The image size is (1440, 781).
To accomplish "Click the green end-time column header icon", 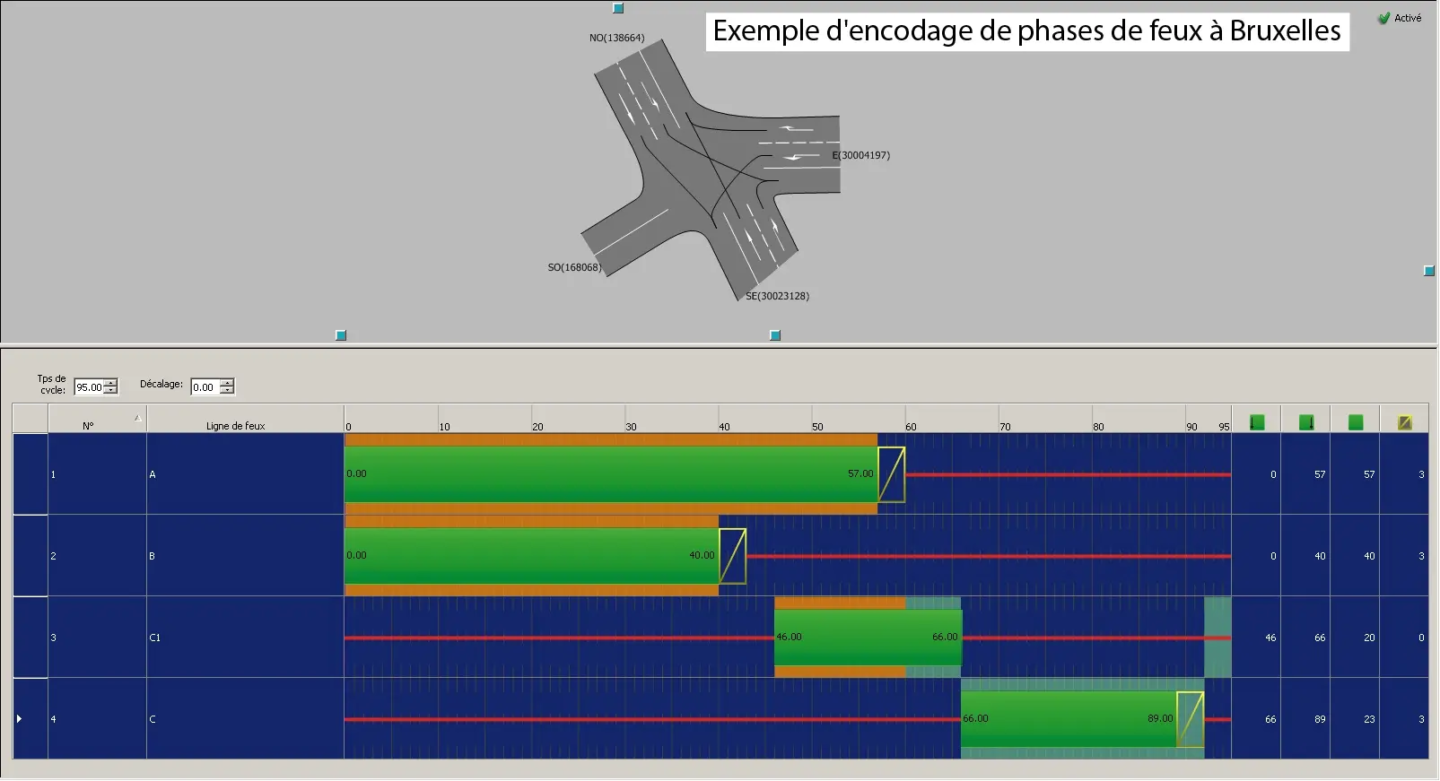I will (1306, 423).
